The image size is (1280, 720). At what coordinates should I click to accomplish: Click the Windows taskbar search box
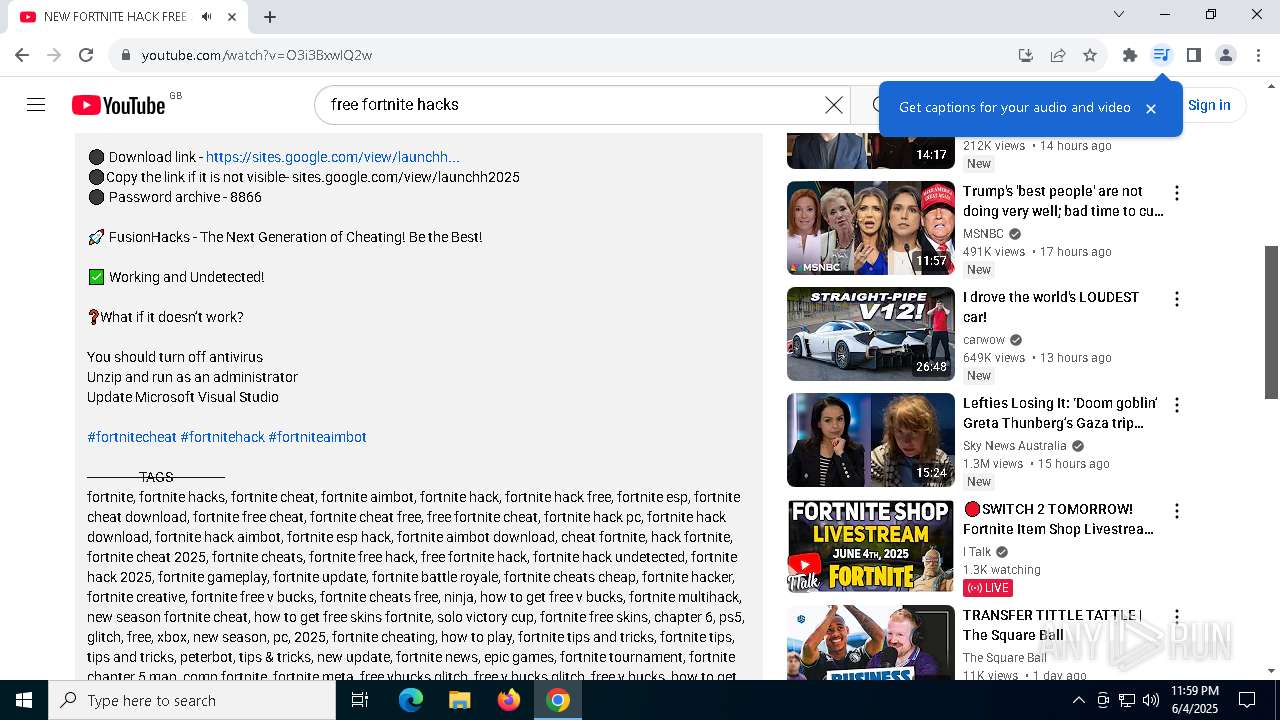click(x=192, y=700)
